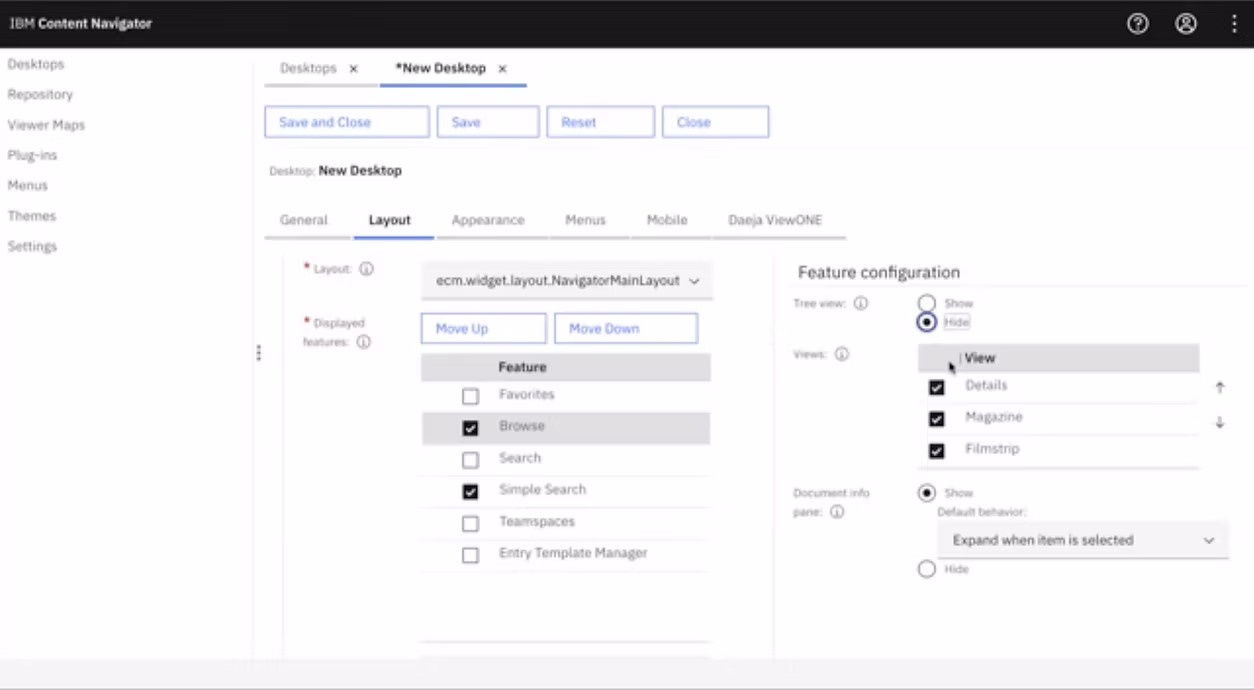Select Hide radio for Tree view
The height and width of the screenshot is (690, 1254).
click(x=926, y=322)
